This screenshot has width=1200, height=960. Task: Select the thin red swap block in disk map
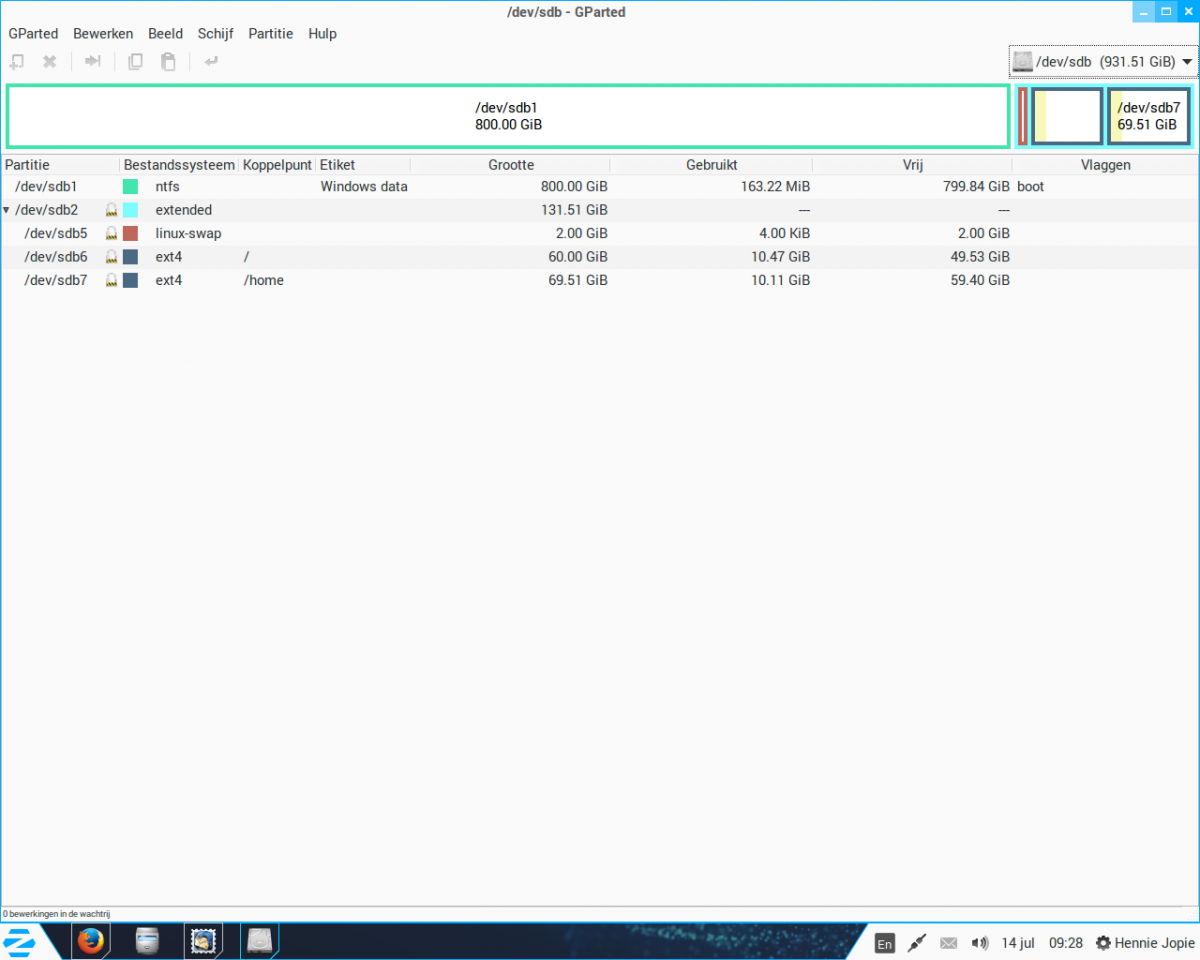[1023, 116]
